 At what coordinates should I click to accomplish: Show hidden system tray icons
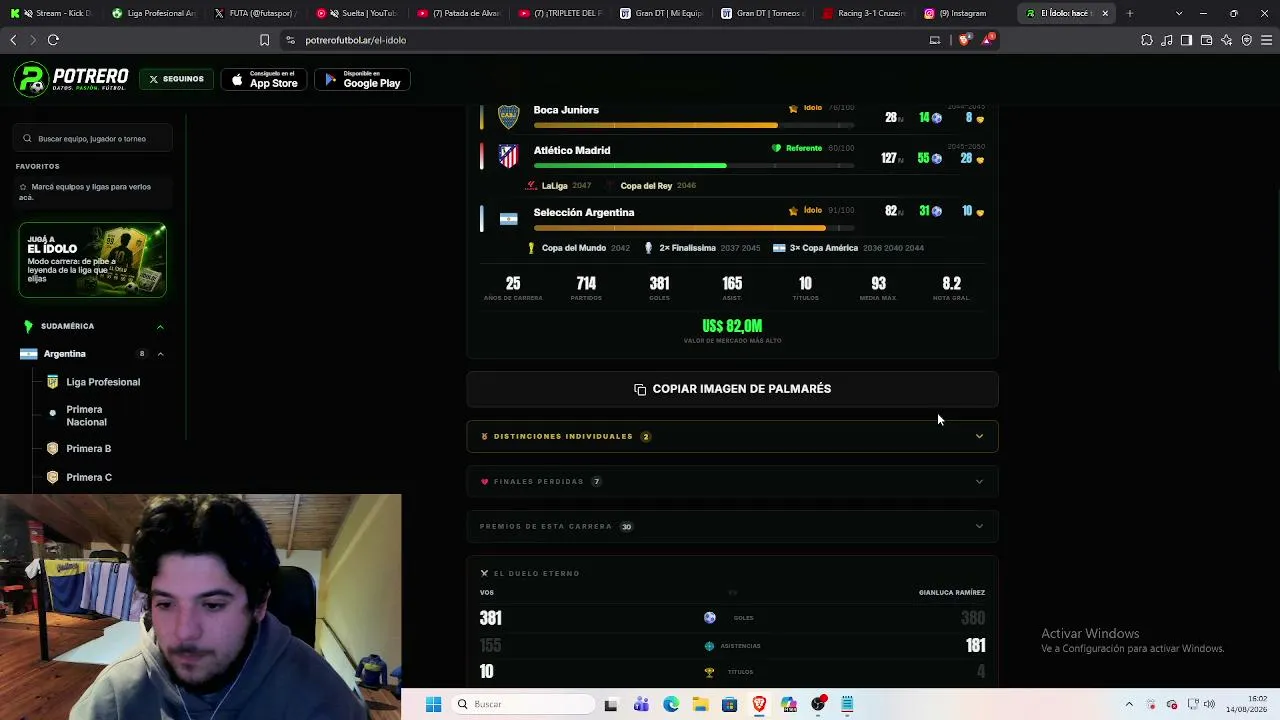tap(1129, 704)
